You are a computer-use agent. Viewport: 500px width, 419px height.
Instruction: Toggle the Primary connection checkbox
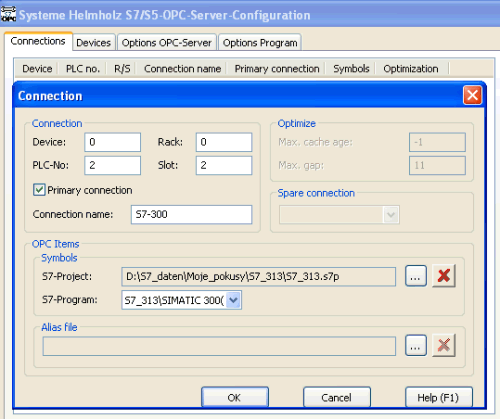39,190
